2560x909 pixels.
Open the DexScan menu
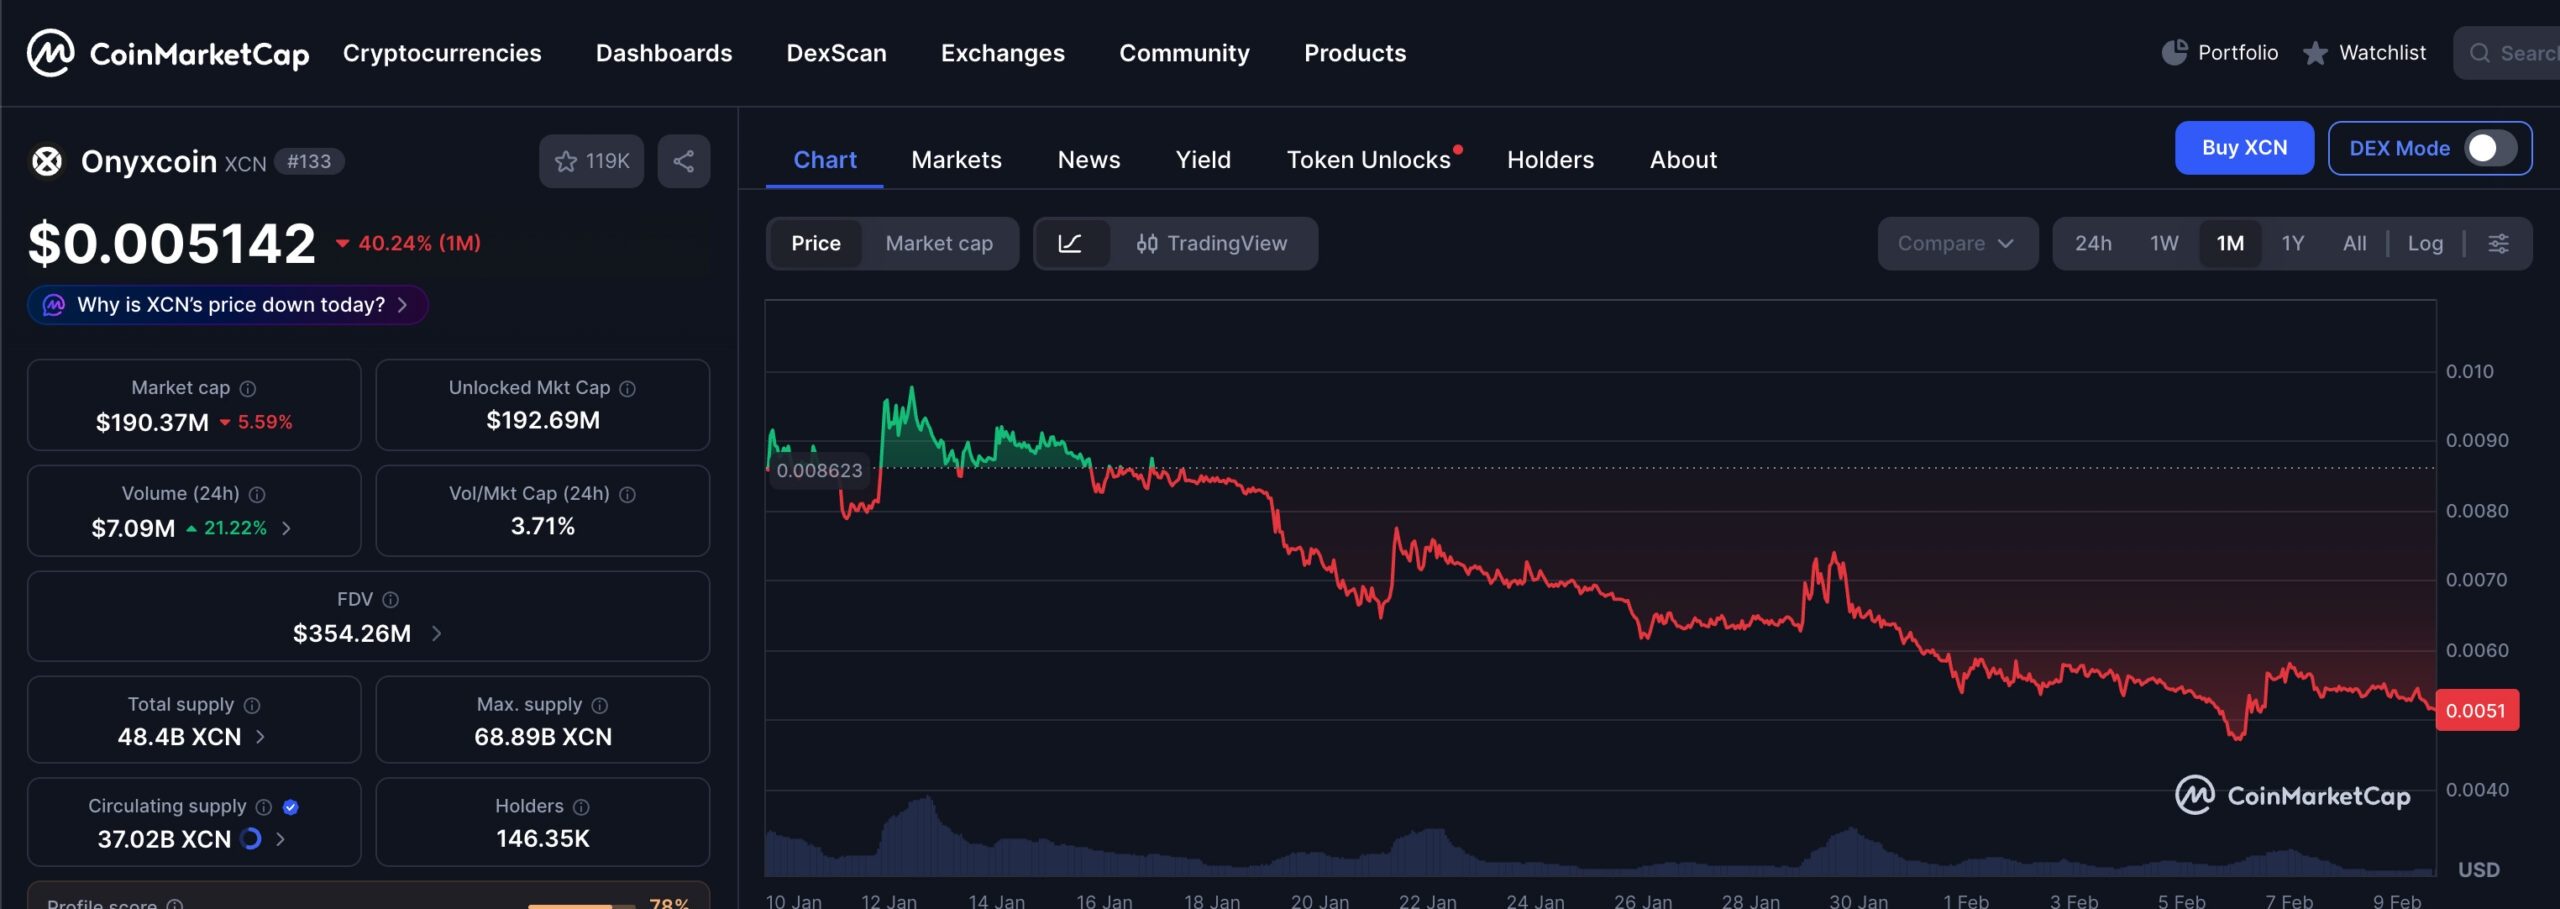click(x=836, y=53)
